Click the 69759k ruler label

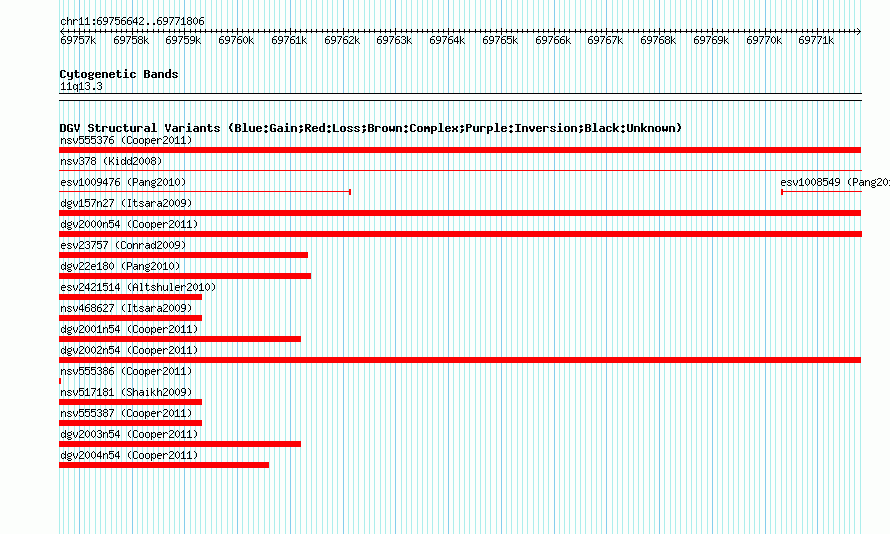(183, 40)
